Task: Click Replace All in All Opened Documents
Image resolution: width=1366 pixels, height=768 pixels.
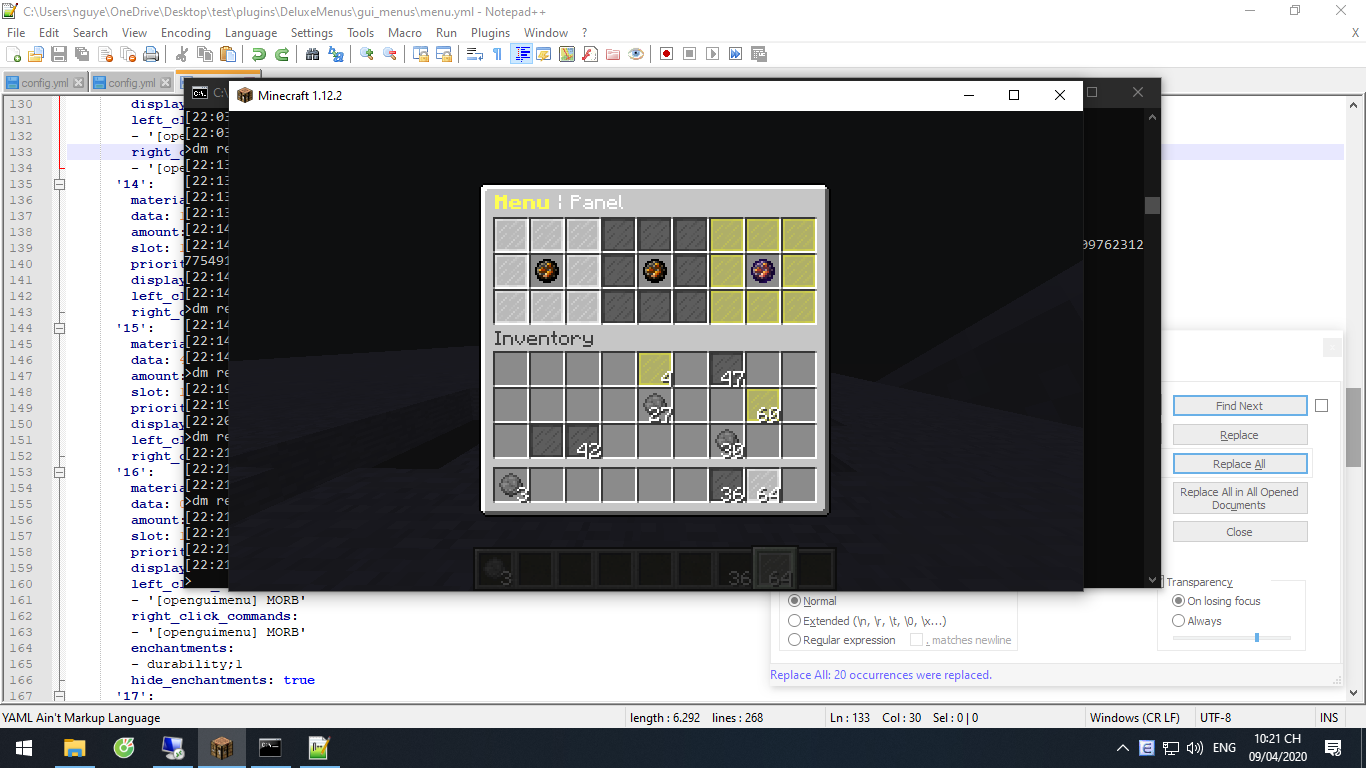Action: (1240, 498)
